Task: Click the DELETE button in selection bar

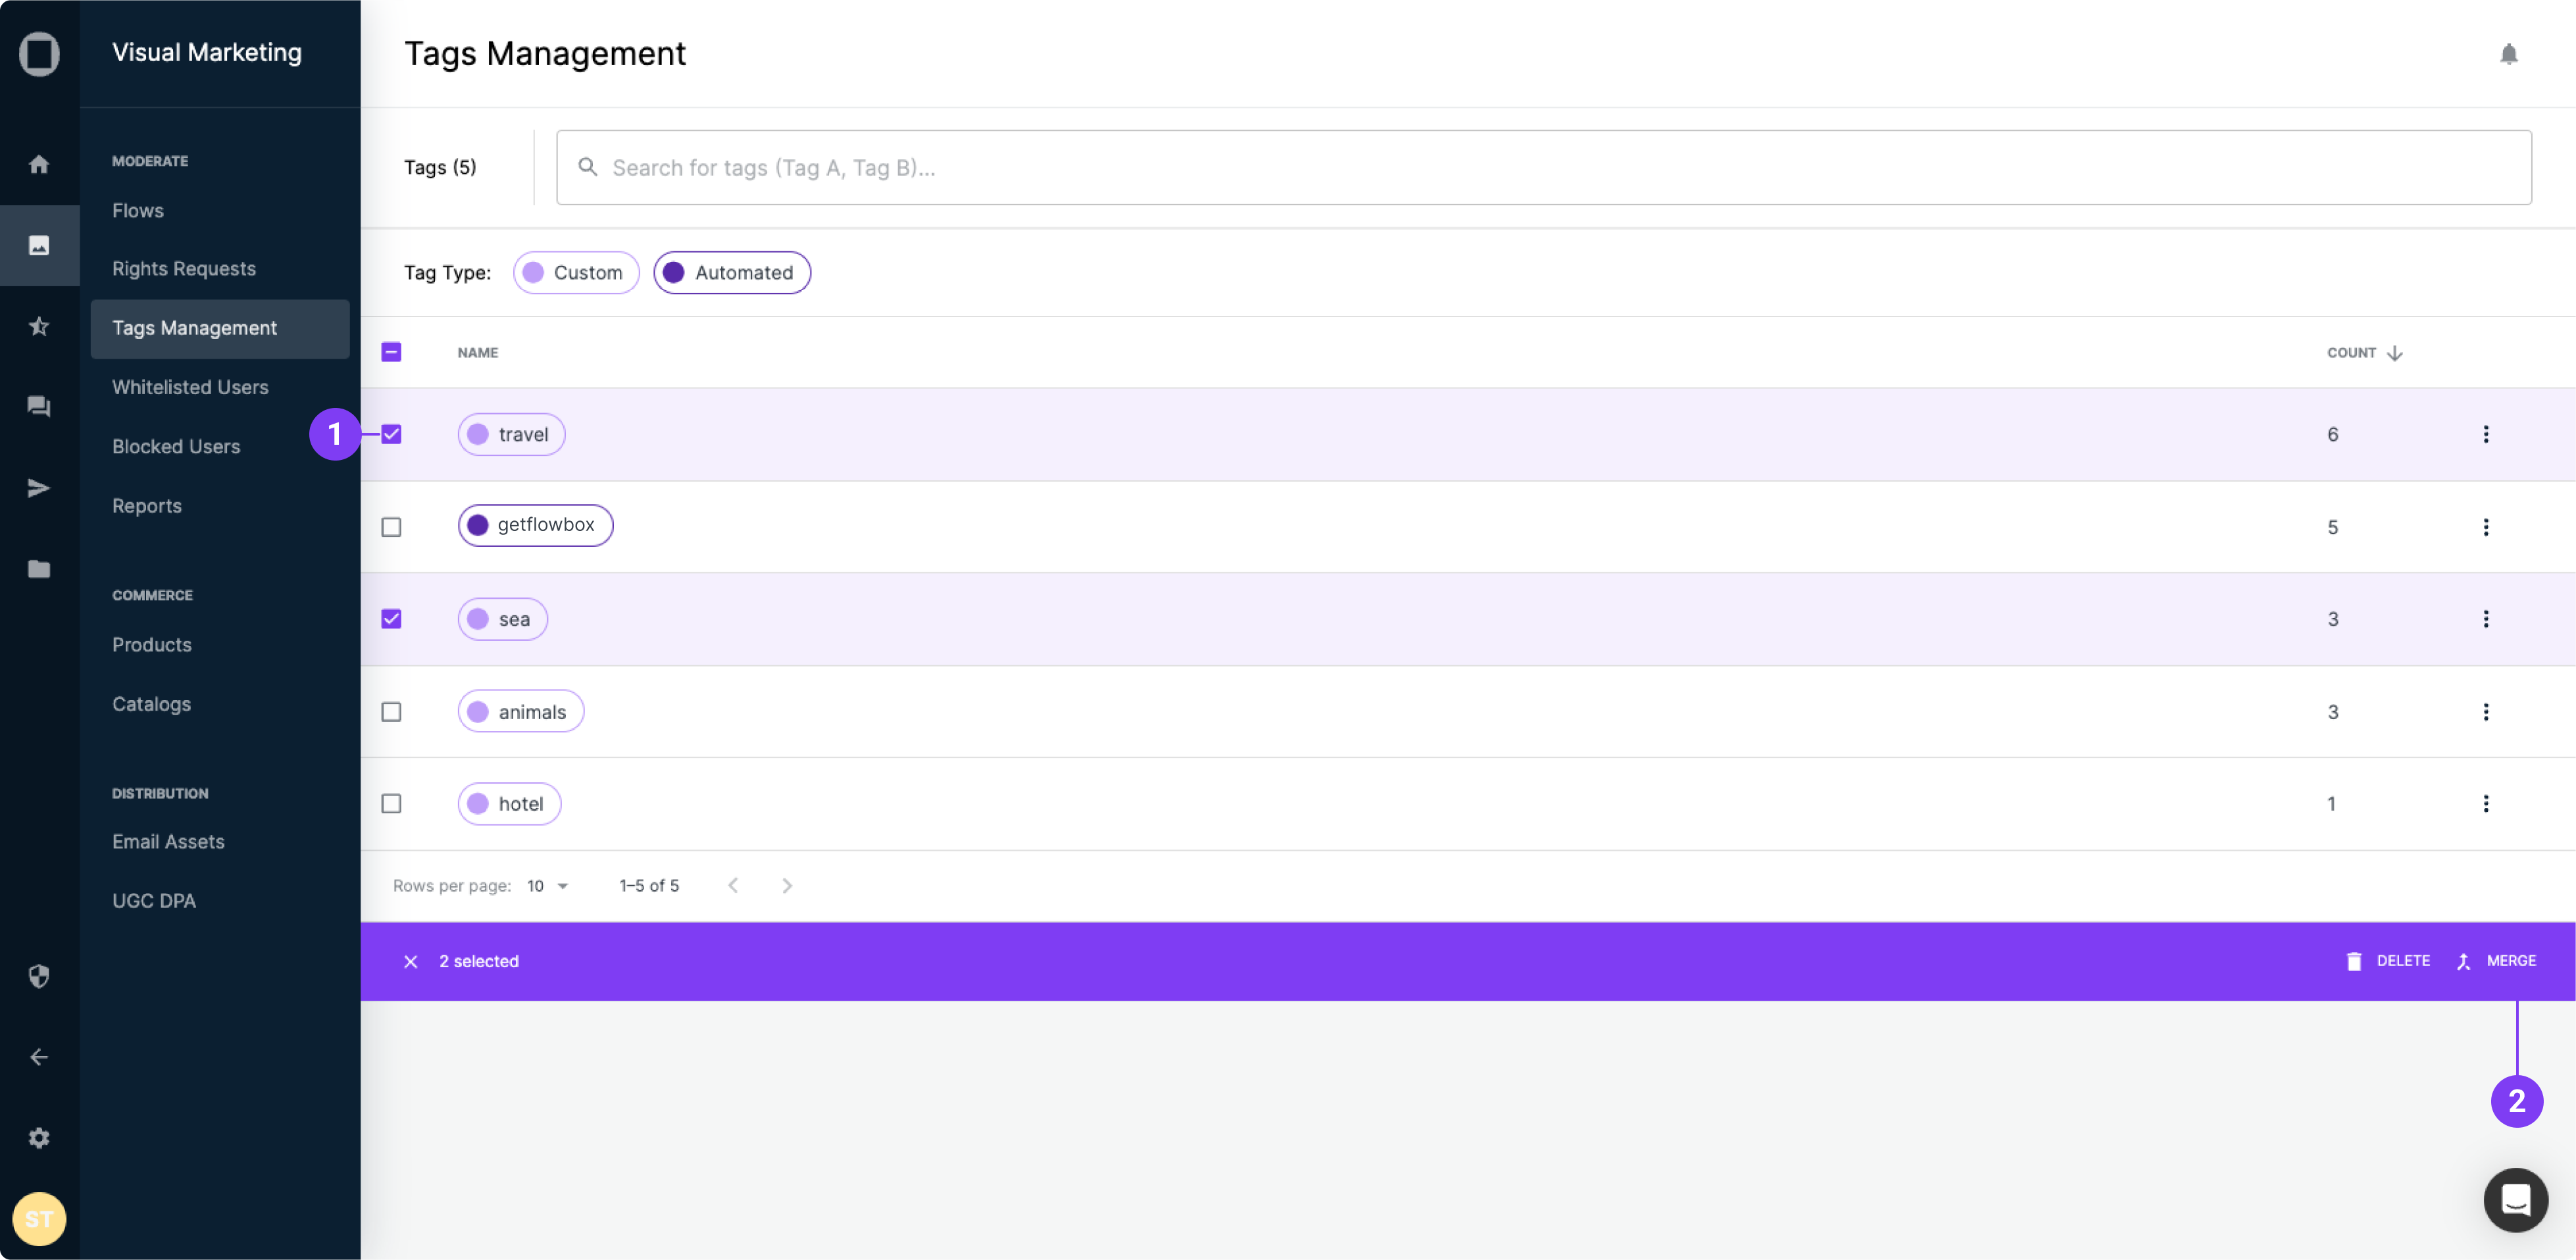Action: tap(2388, 961)
